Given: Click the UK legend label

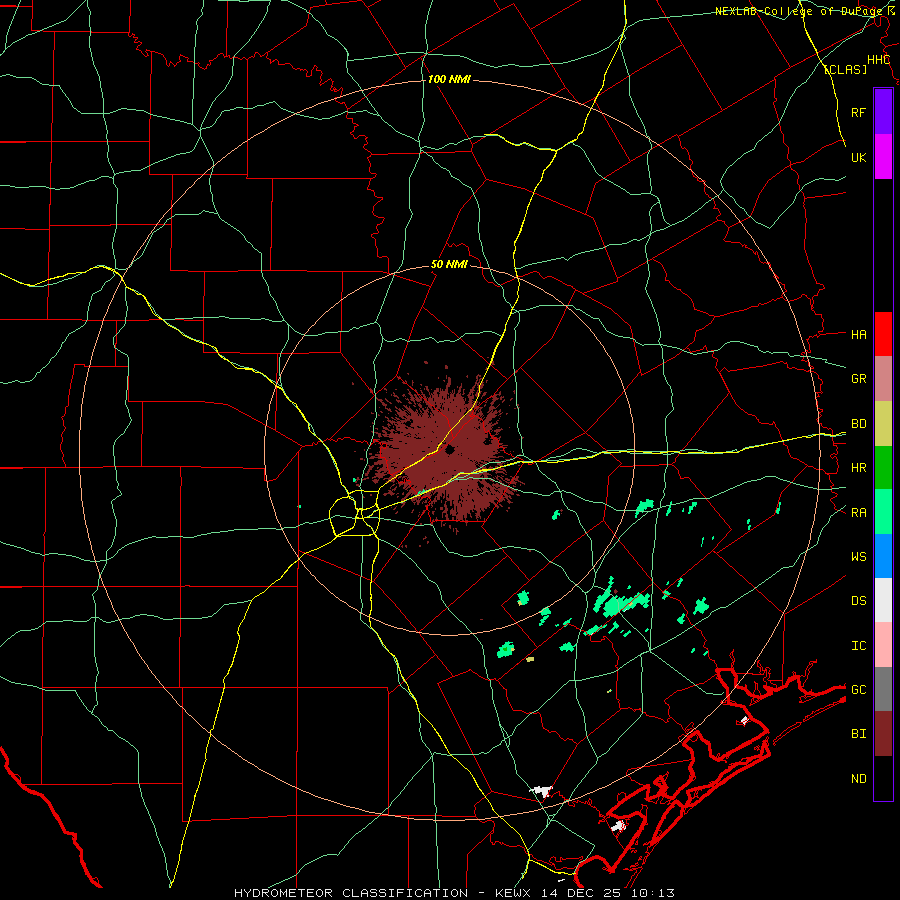Looking at the screenshot, I should pyautogui.click(x=858, y=157).
